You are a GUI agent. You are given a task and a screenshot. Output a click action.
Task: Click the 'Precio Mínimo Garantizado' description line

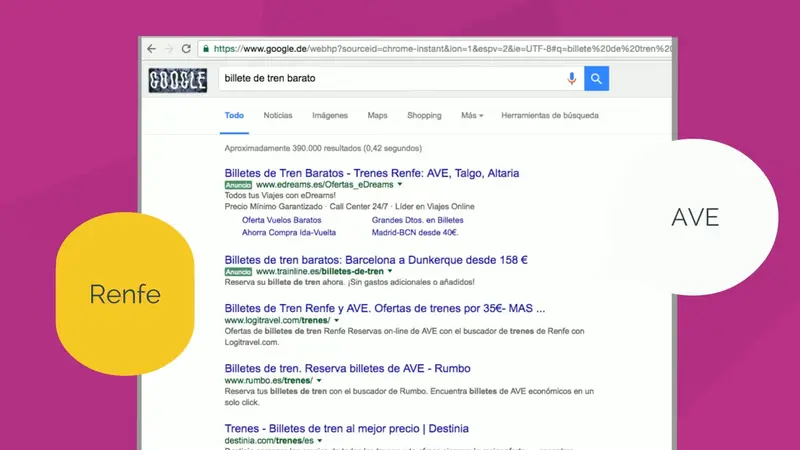(349, 207)
